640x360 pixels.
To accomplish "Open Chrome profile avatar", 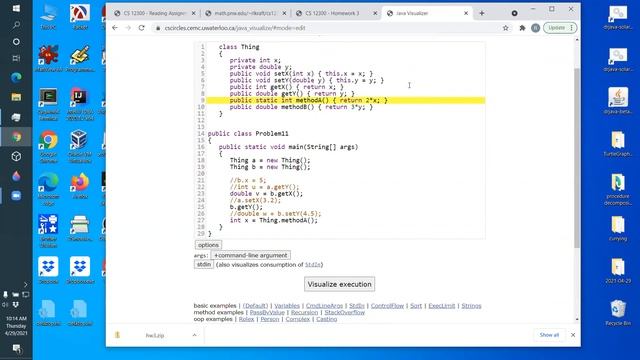I will [x=536, y=28].
